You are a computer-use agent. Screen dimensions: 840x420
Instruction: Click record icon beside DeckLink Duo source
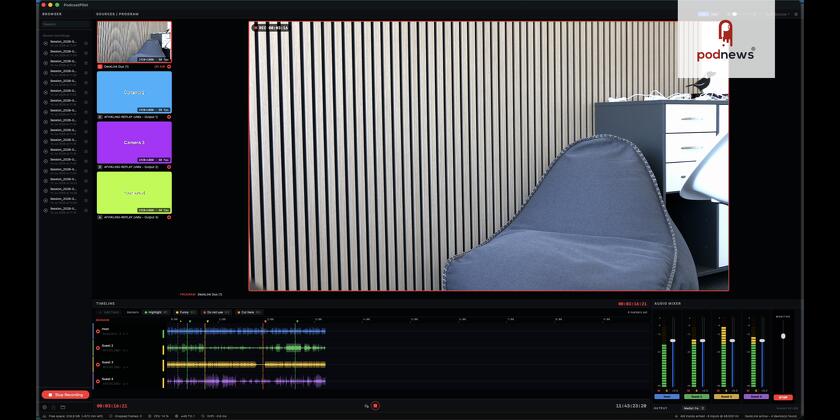click(x=169, y=66)
